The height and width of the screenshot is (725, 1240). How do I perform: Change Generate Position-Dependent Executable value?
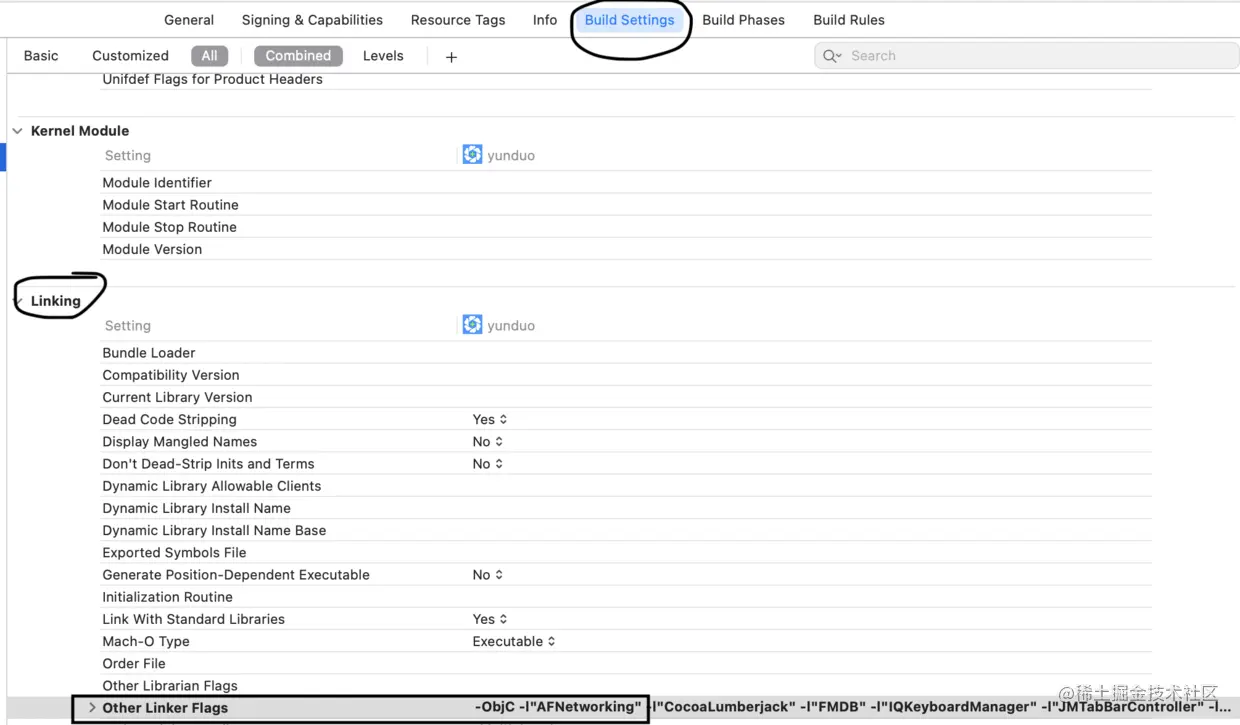488,575
